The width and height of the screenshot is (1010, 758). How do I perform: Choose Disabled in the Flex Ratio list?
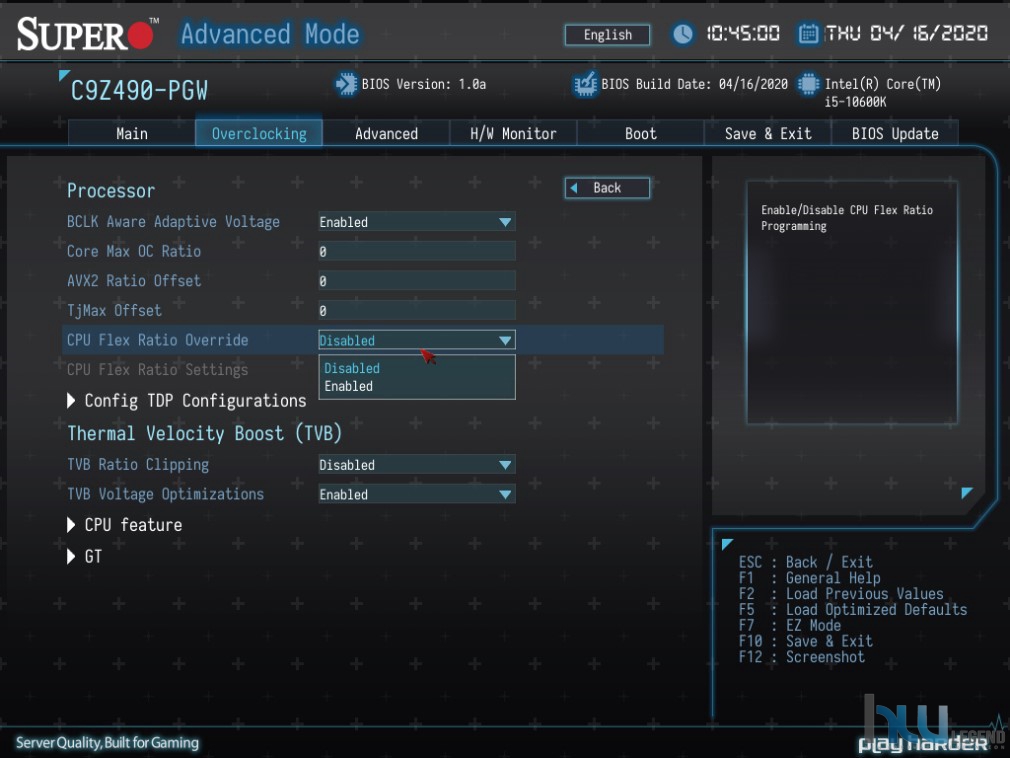352,368
